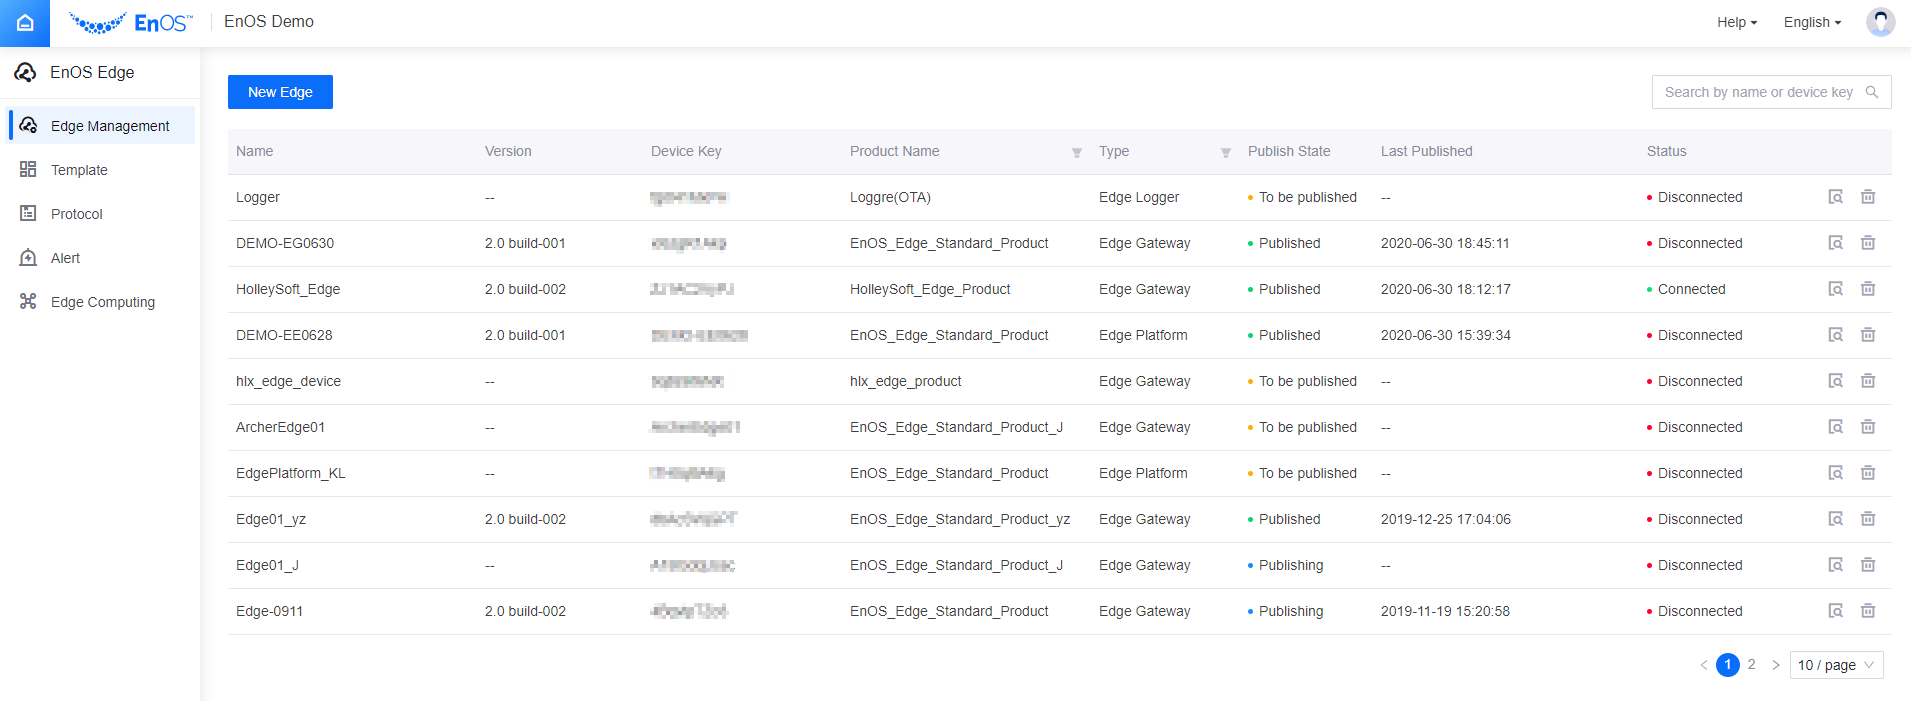This screenshot has width=1911, height=701.
Task: Delete the DEMO-EG0630 edge
Action: click(1867, 243)
